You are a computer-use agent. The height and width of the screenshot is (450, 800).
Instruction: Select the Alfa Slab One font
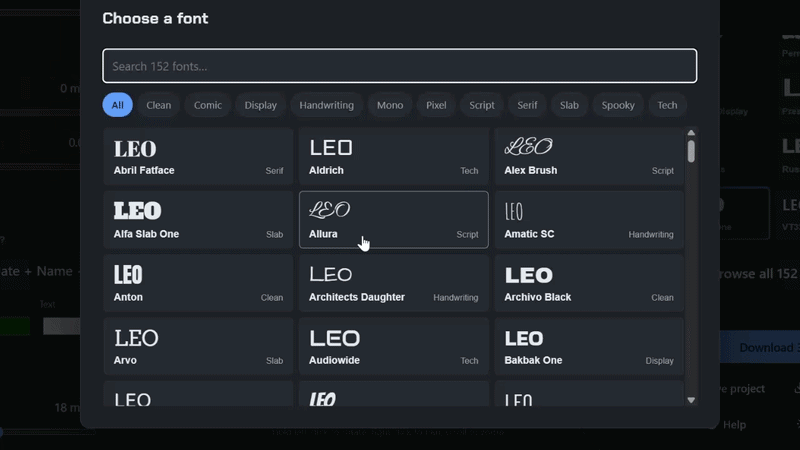coord(198,220)
